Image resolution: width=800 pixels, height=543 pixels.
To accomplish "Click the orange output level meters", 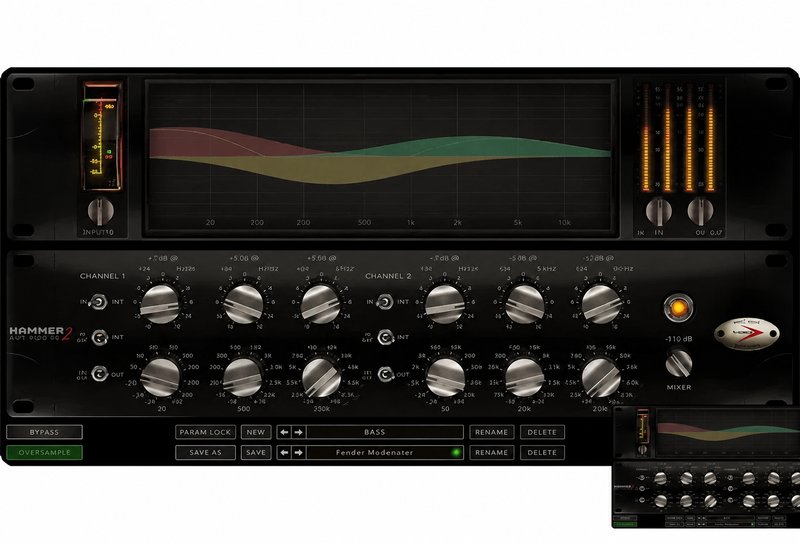I will point(679,138).
